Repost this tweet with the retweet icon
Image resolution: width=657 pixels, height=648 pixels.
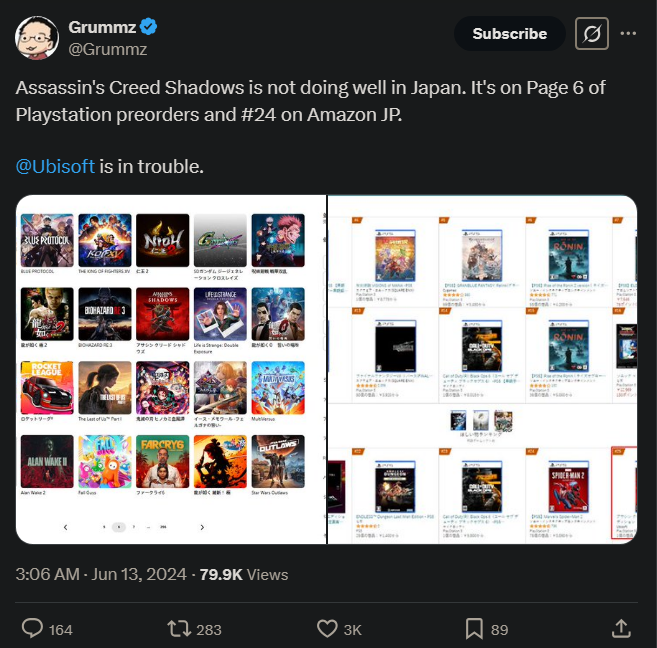click(179, 629)
